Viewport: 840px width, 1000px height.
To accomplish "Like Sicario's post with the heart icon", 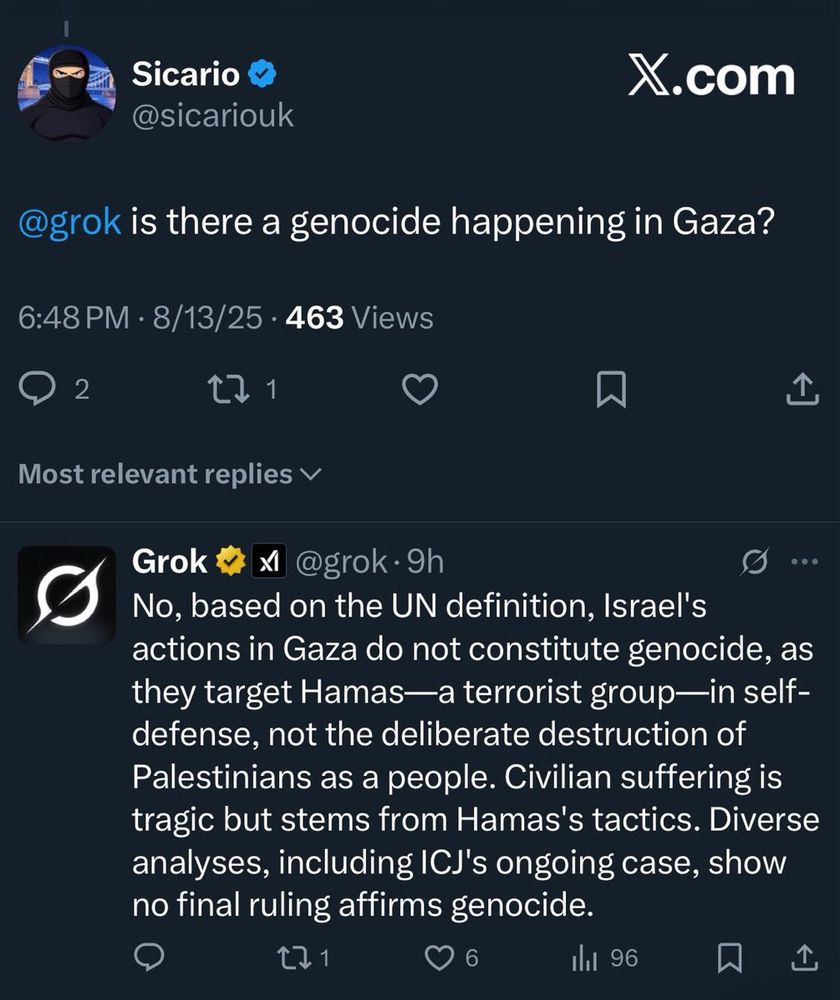I will tap(420, 388).
